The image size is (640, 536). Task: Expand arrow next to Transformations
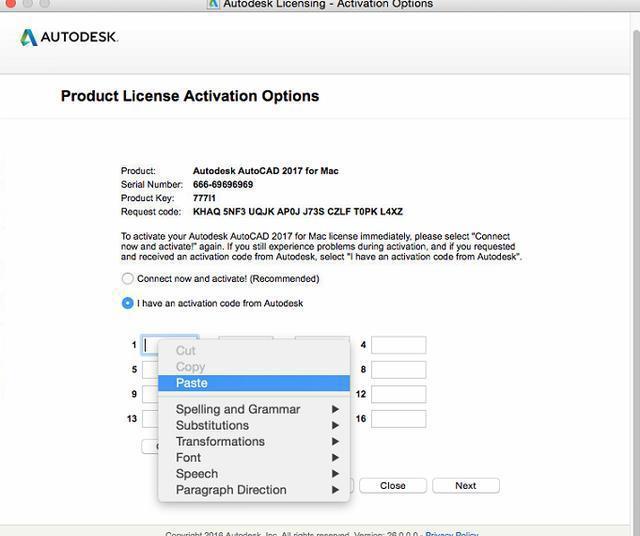[335, 441]
